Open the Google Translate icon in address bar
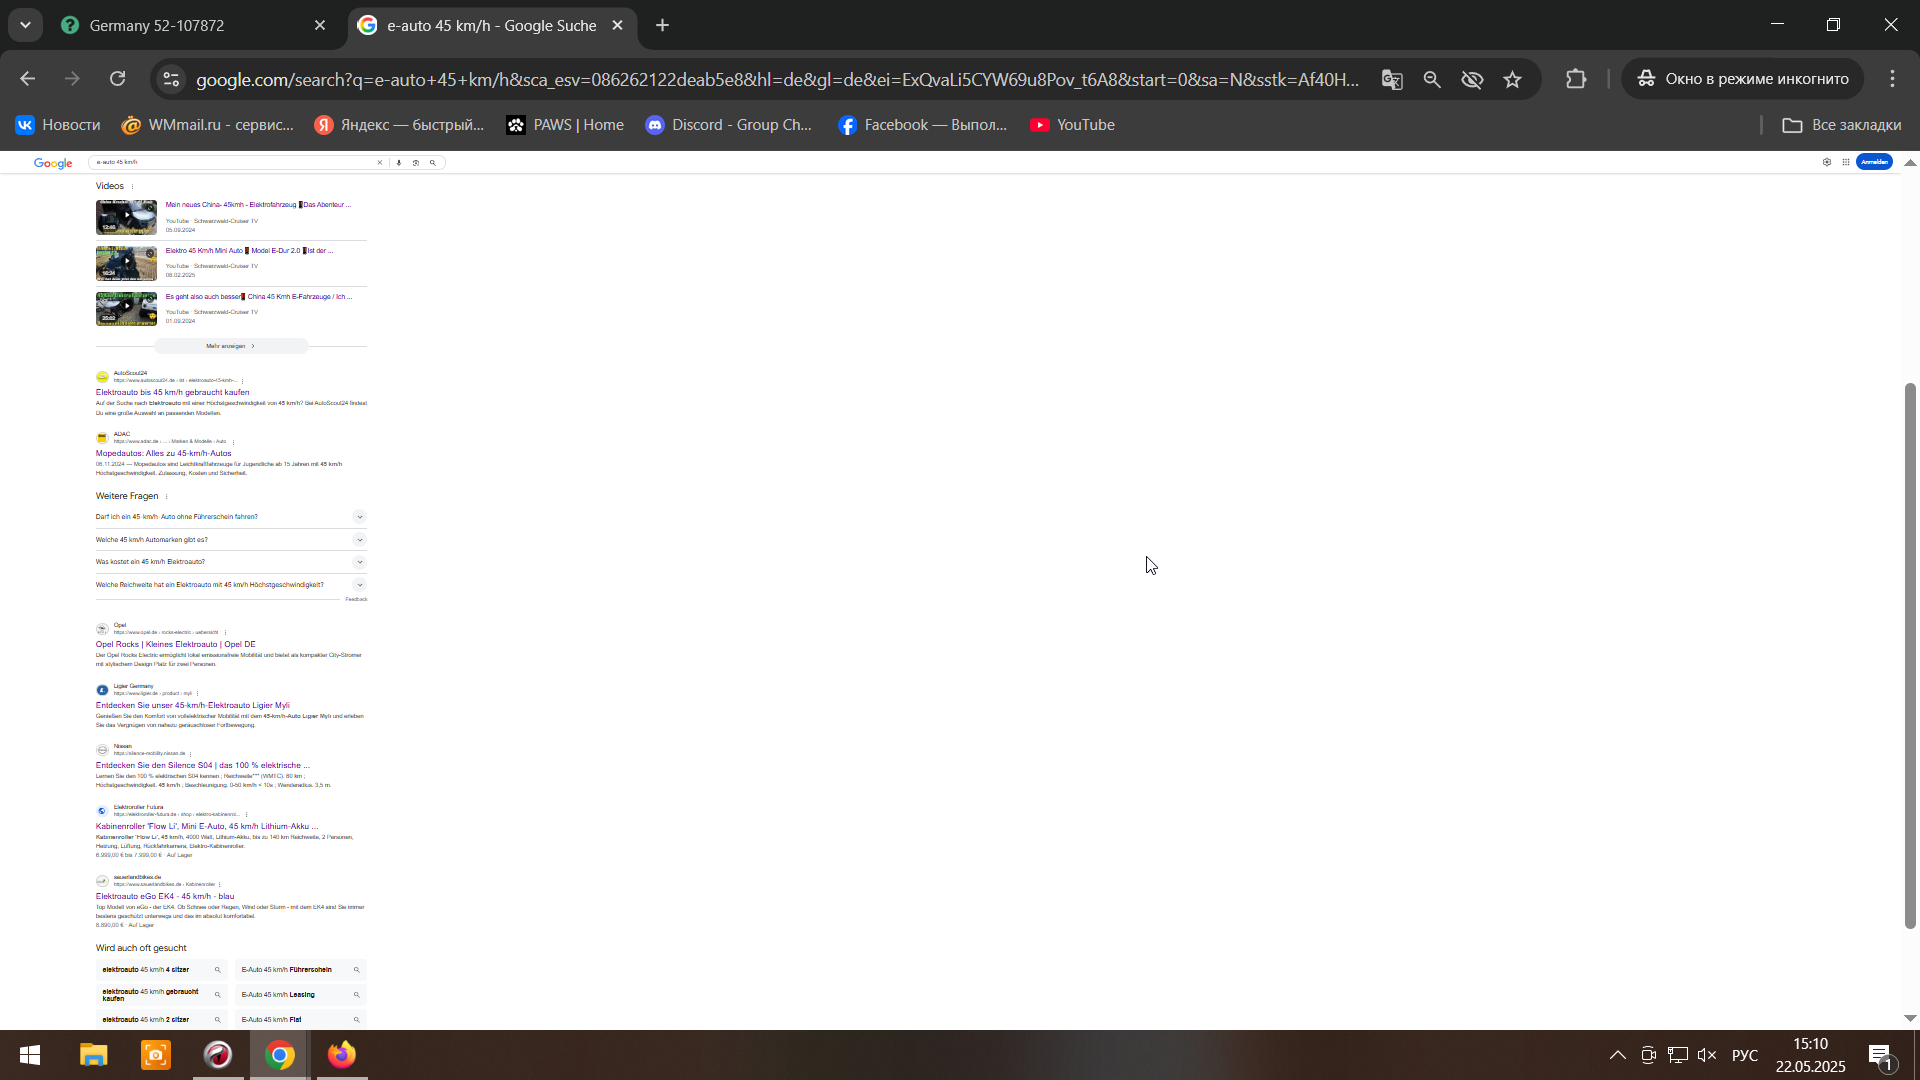Image resolution: width=1920 pixels, height=1080 pixels. [1392, 79]
